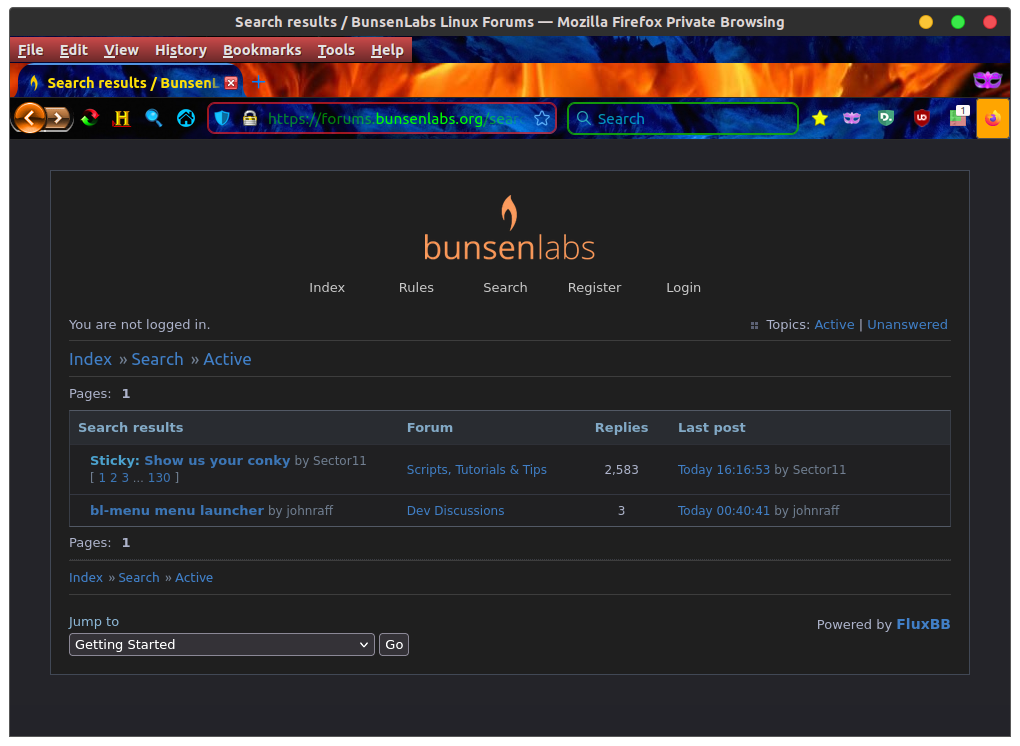Viewport: 1020px width, 746px height.
Task: Open the Bookmarks menu
Action: click(262, 50)
